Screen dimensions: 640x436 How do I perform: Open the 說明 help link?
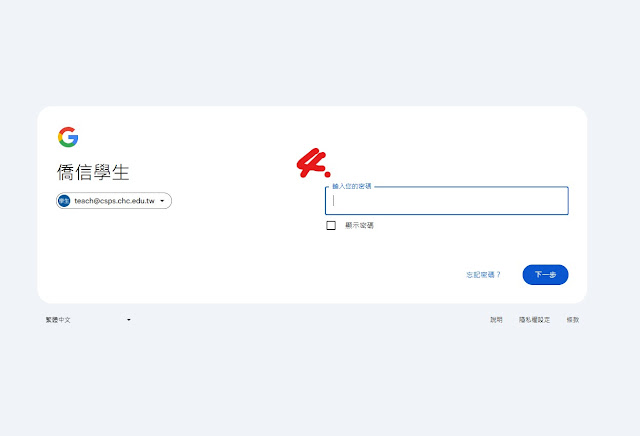pyautogui.click(x=496, y=320)
